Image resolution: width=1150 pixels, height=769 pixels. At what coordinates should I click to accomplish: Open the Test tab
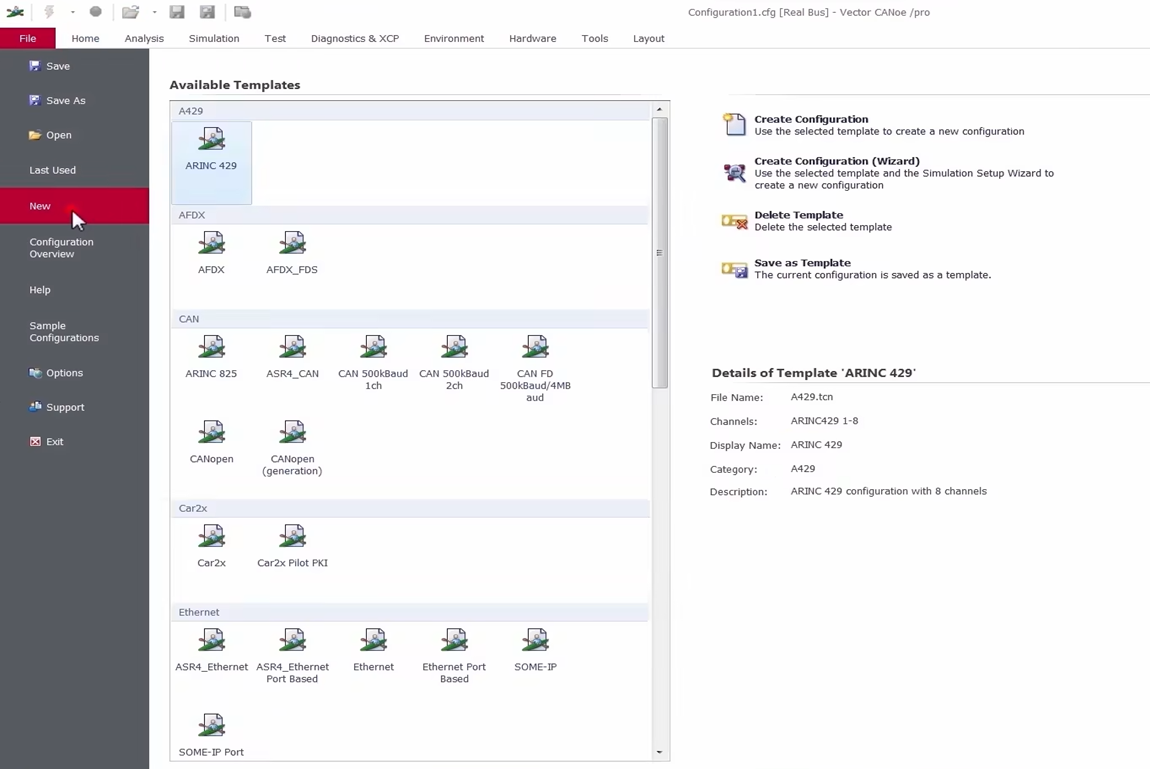pos(275,38)
